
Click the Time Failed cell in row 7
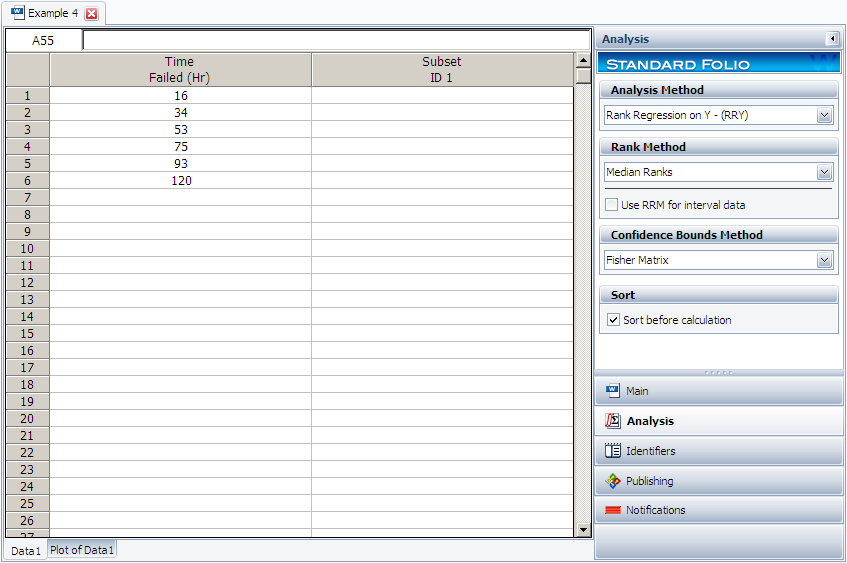[x=180, y=198]
